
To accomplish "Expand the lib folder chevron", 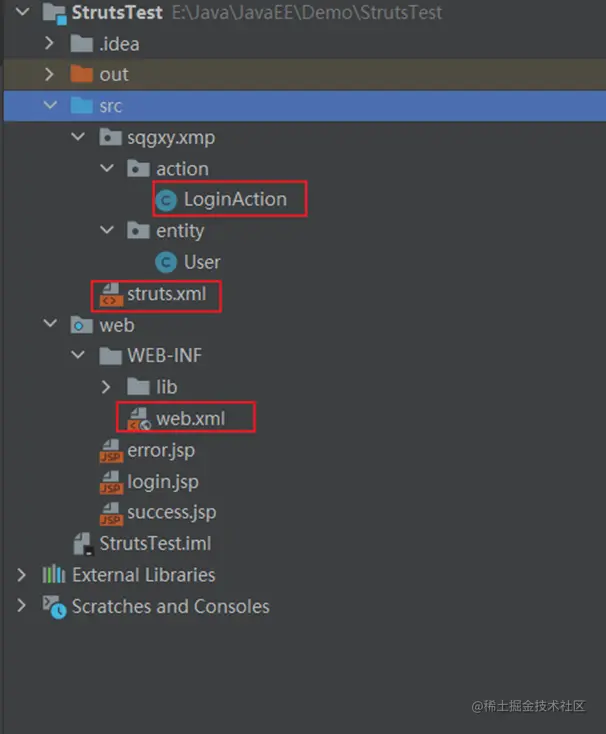I will tap(106, 387).
